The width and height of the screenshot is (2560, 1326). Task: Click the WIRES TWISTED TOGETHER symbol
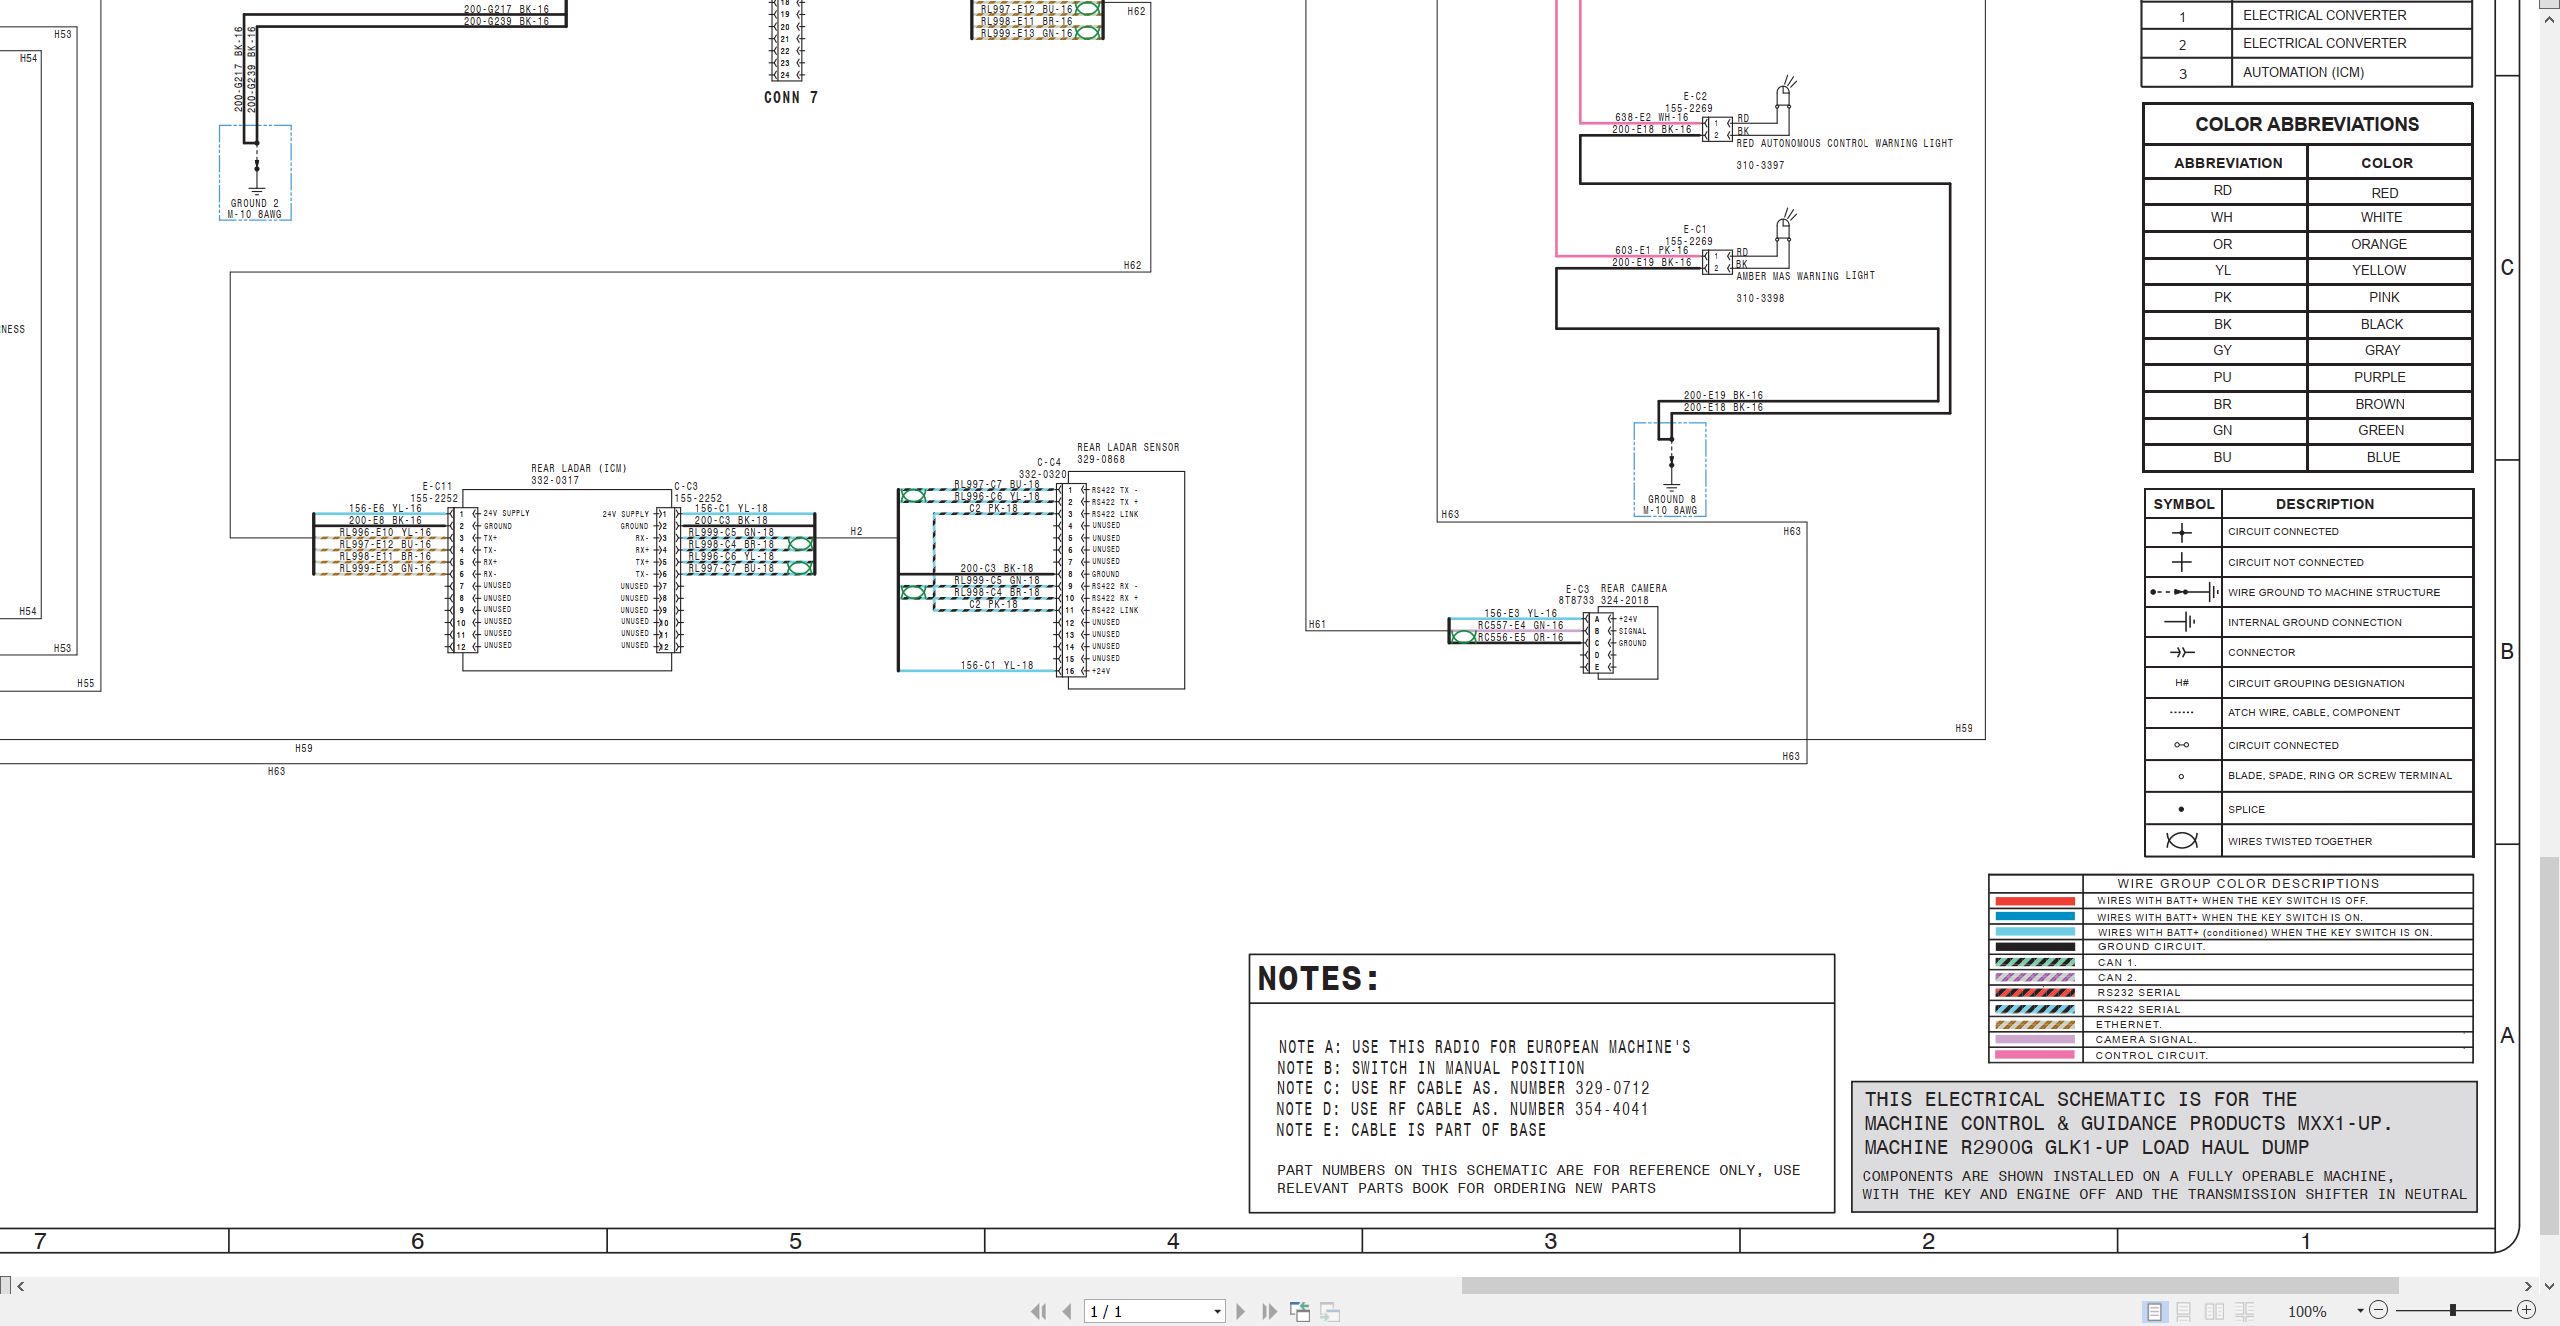[2182, 840]
